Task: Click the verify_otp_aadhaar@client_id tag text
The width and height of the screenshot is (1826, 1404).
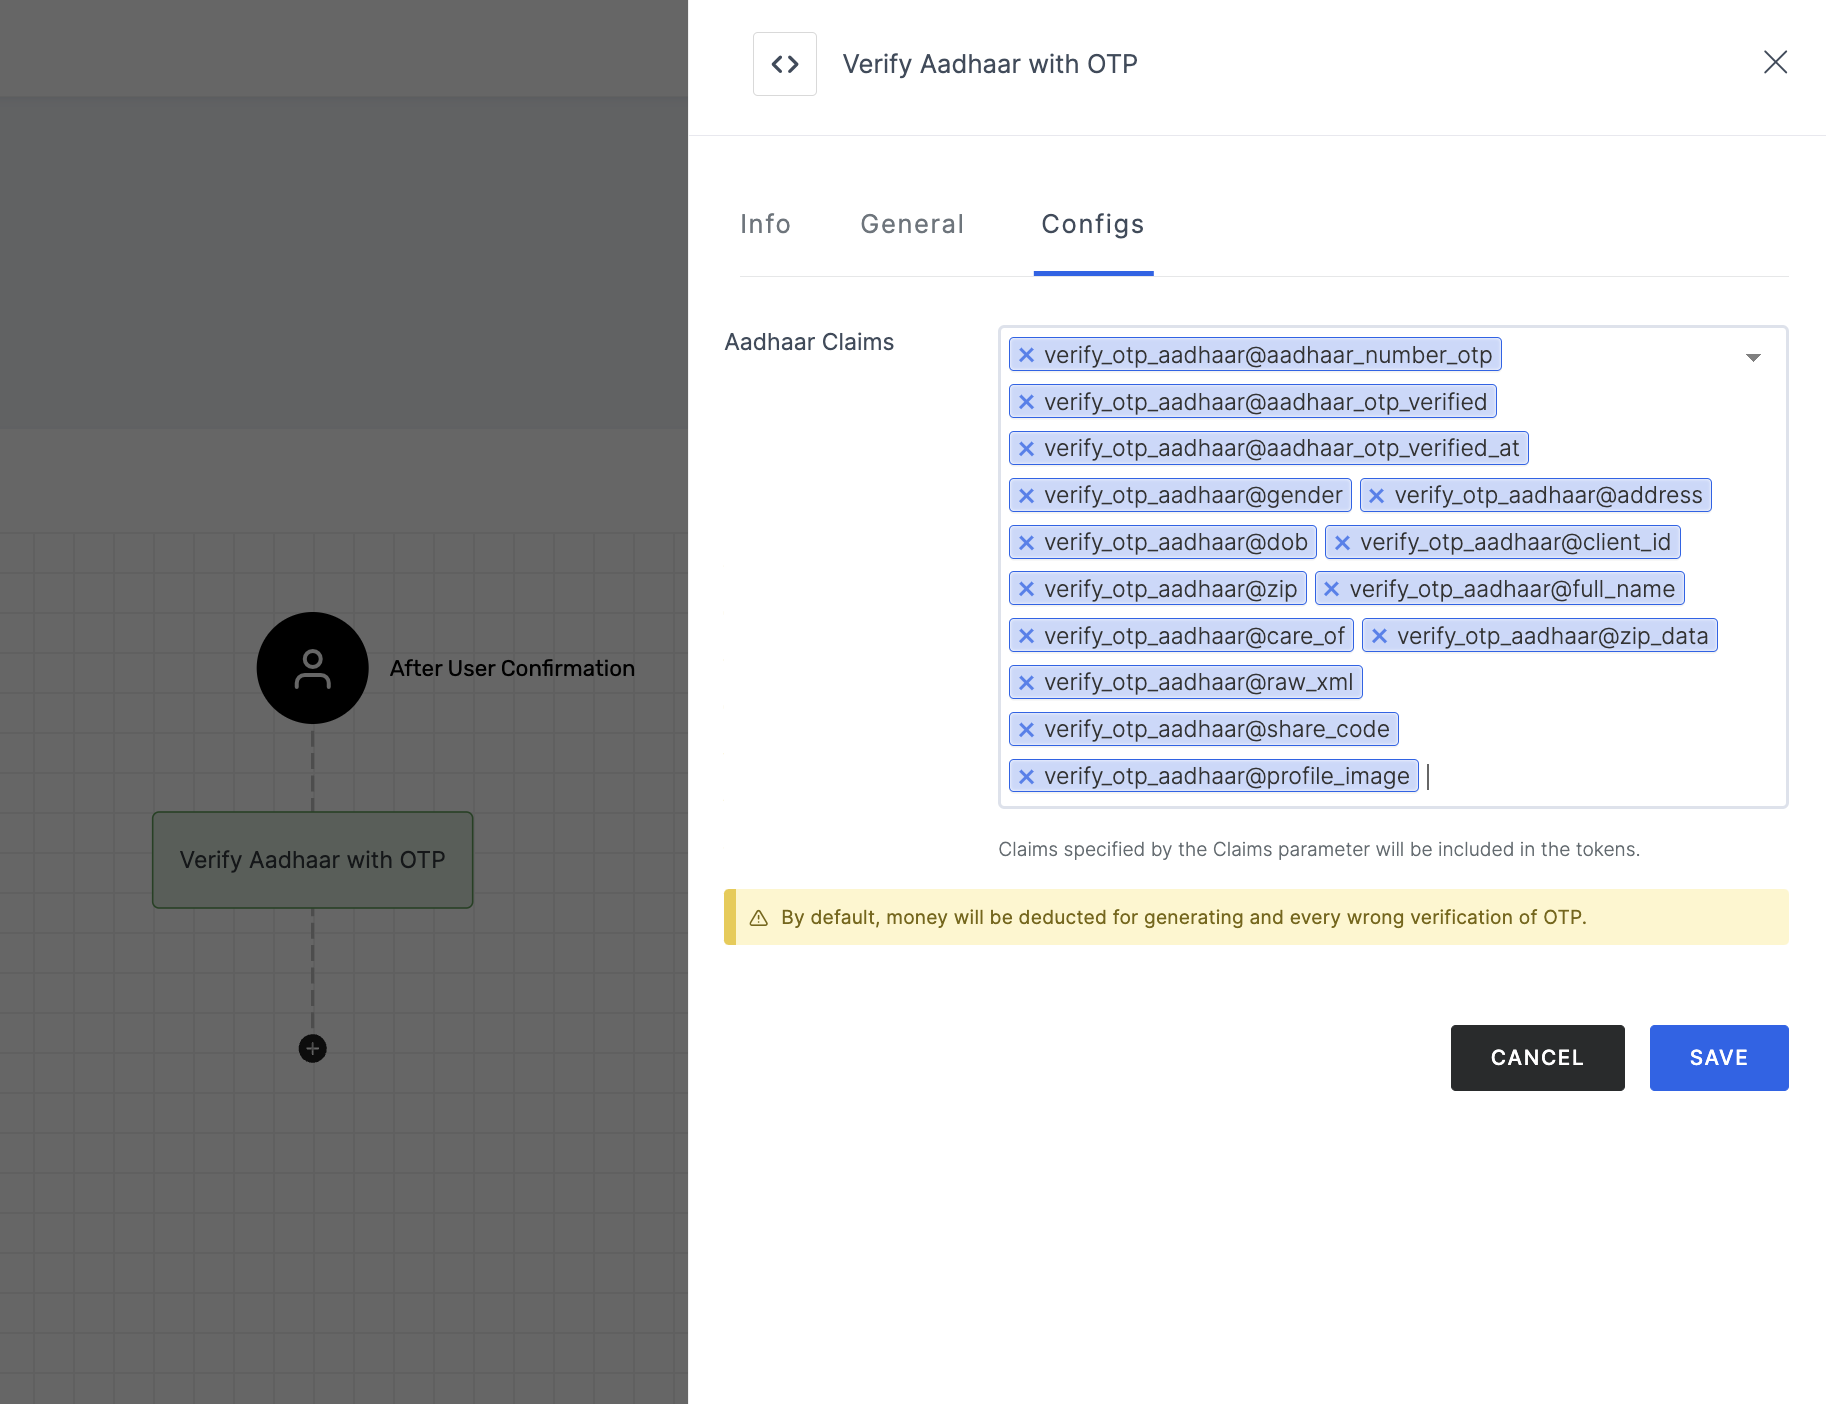Action: (1515, 542)
